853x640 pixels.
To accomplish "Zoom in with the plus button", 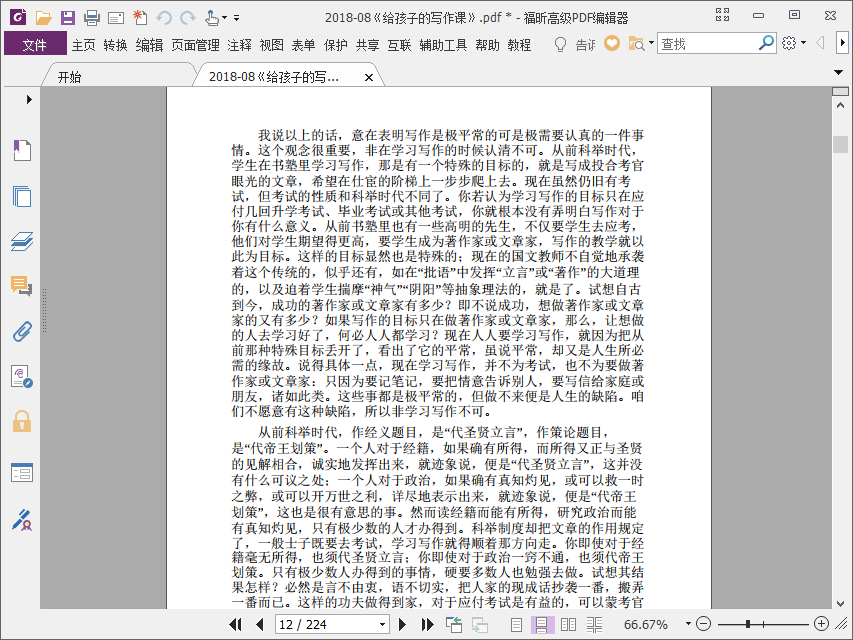I will pos(821,624).
